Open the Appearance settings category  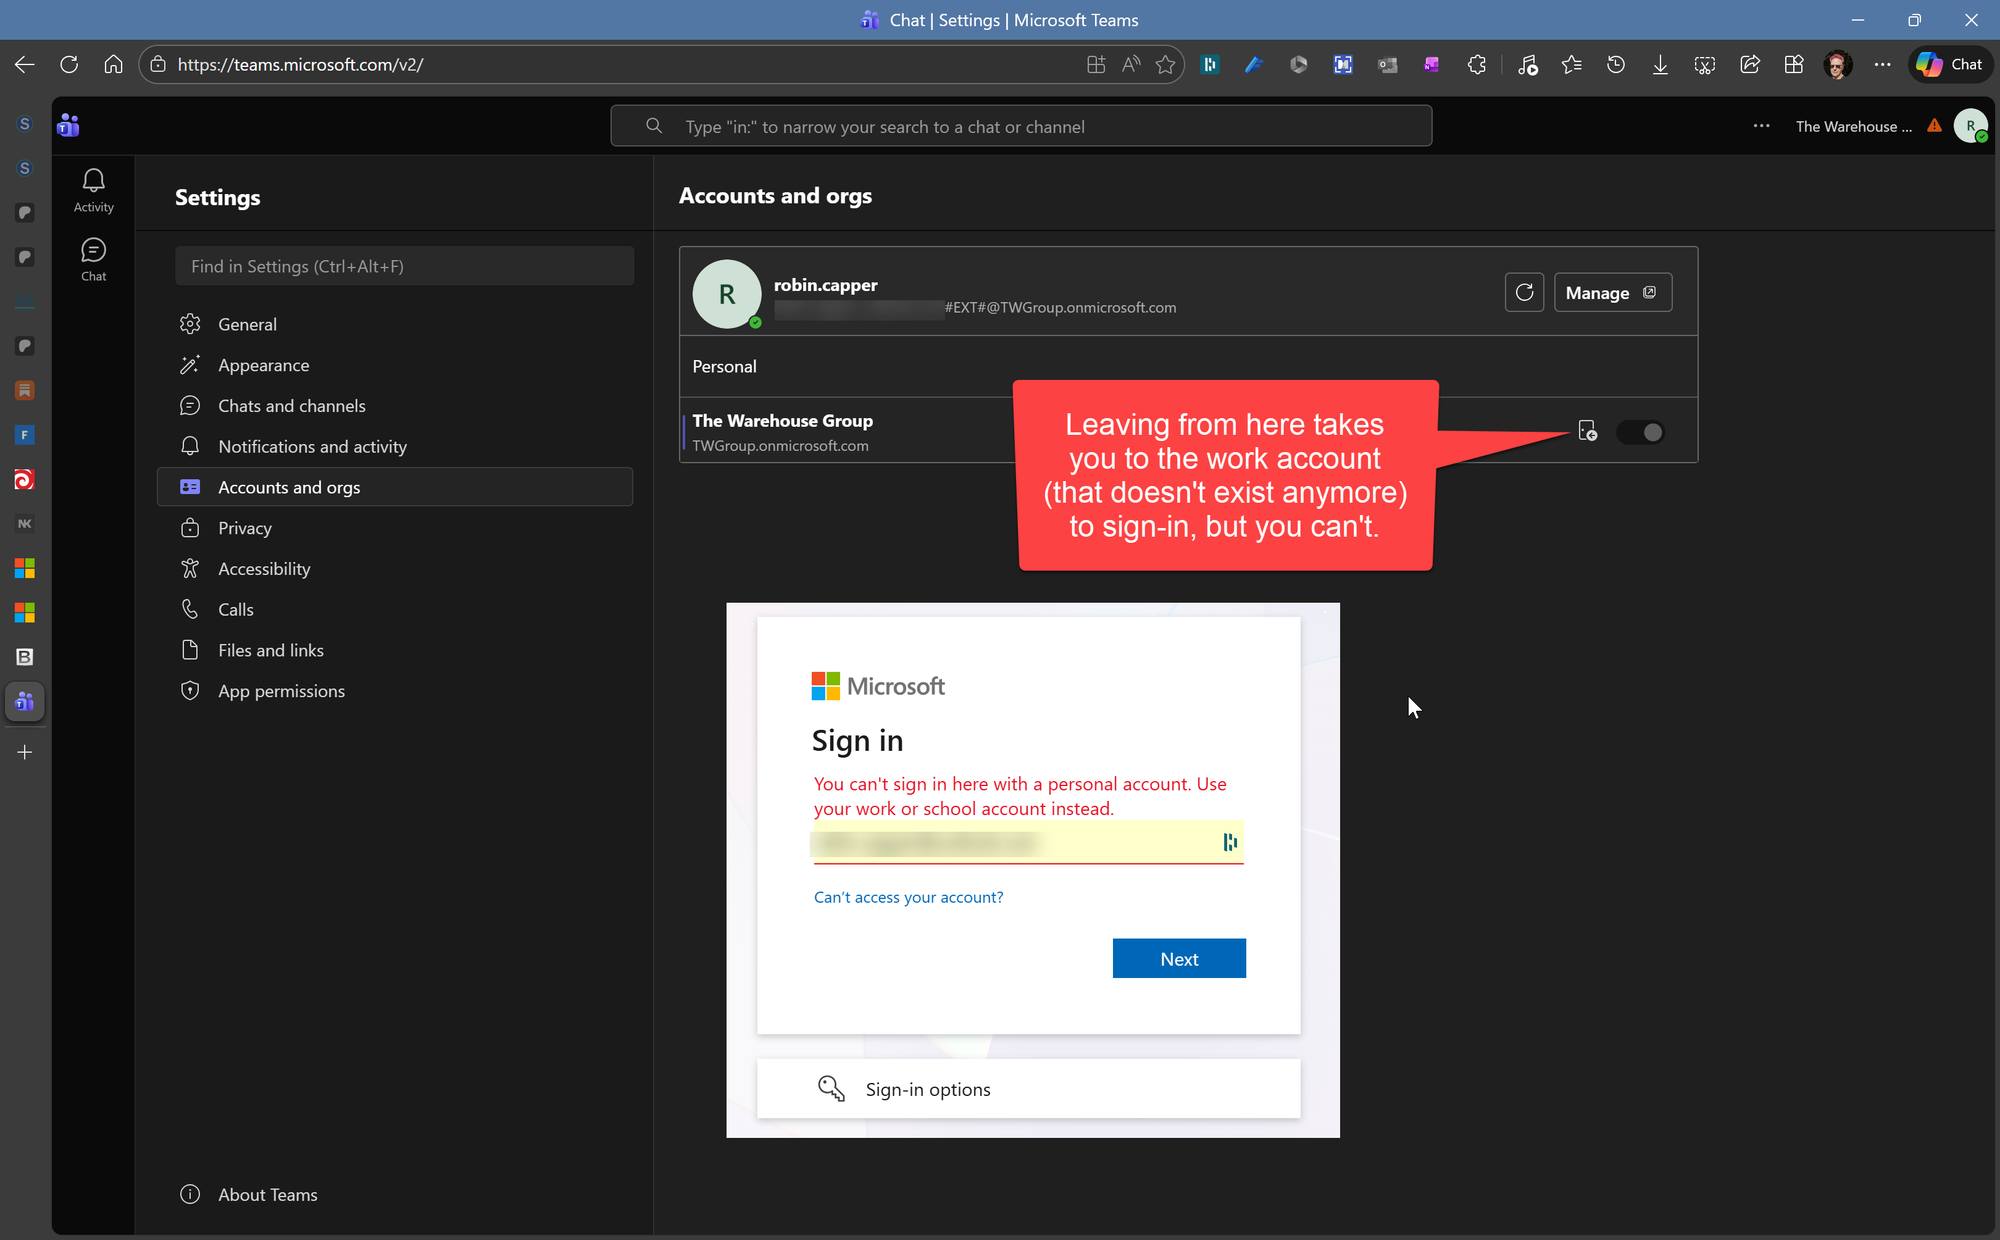(x=263, y=365)
